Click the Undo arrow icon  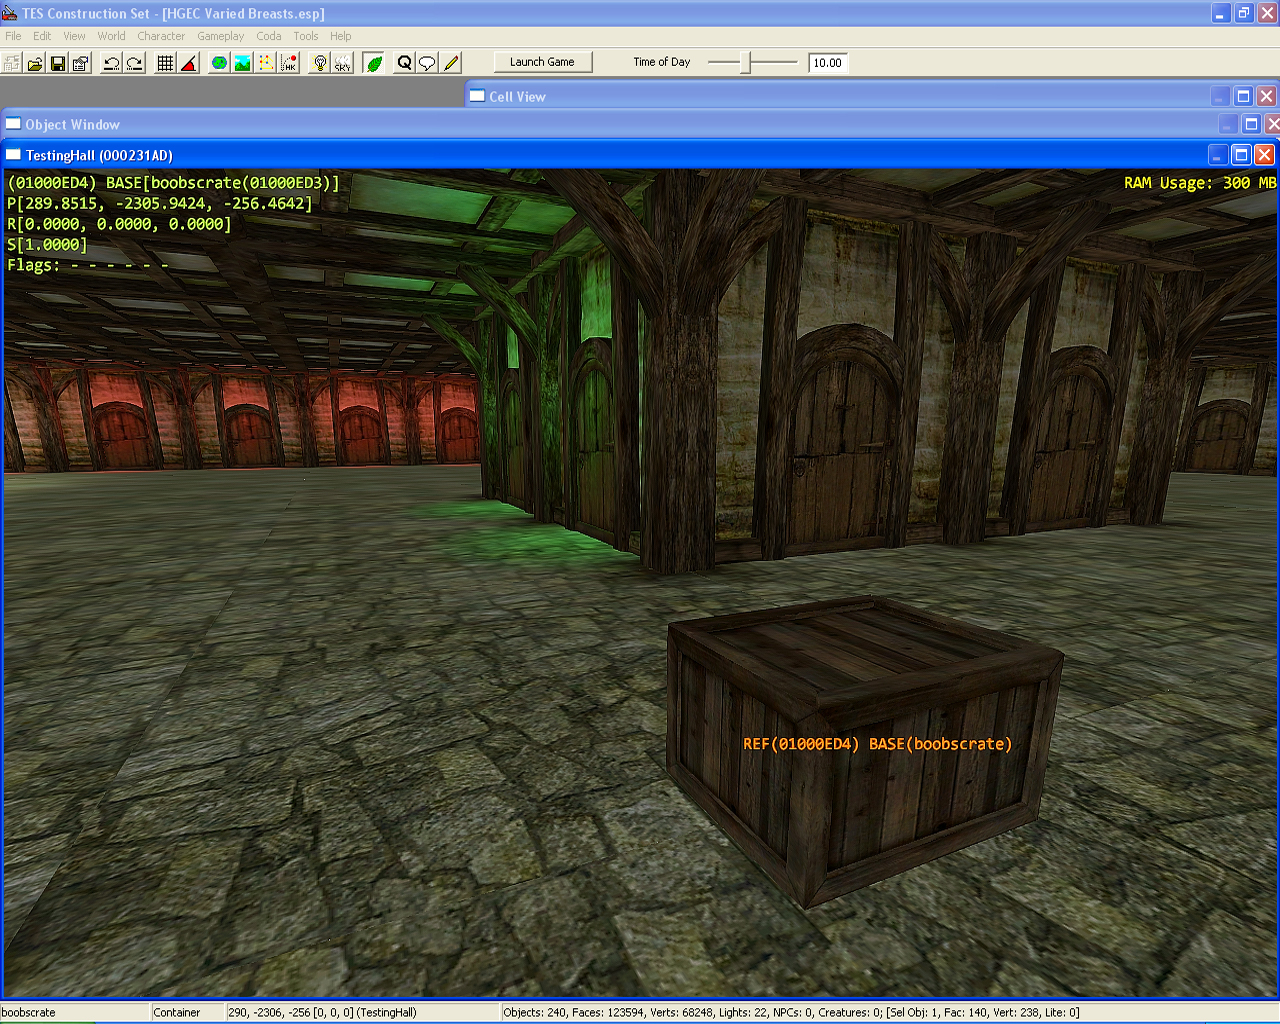[111, 63]
